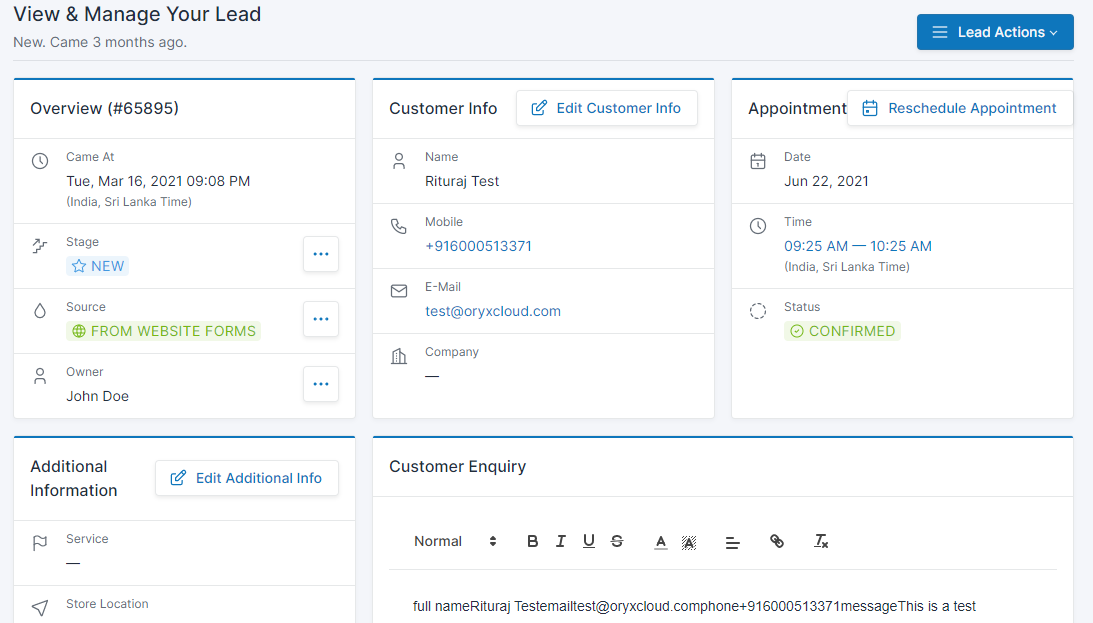Select 'New. Came 3 months ago.' subtitle

[100, 43]
